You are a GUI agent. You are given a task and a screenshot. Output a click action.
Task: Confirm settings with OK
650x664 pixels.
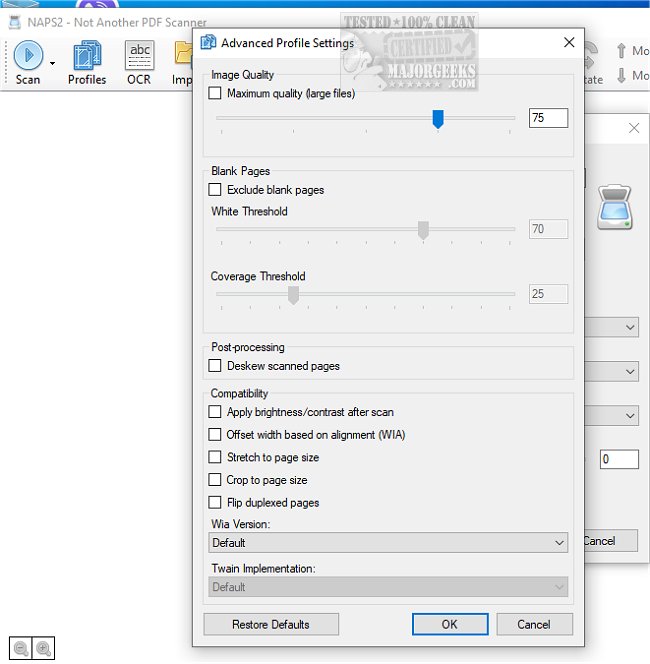click(x=450, y=624)
